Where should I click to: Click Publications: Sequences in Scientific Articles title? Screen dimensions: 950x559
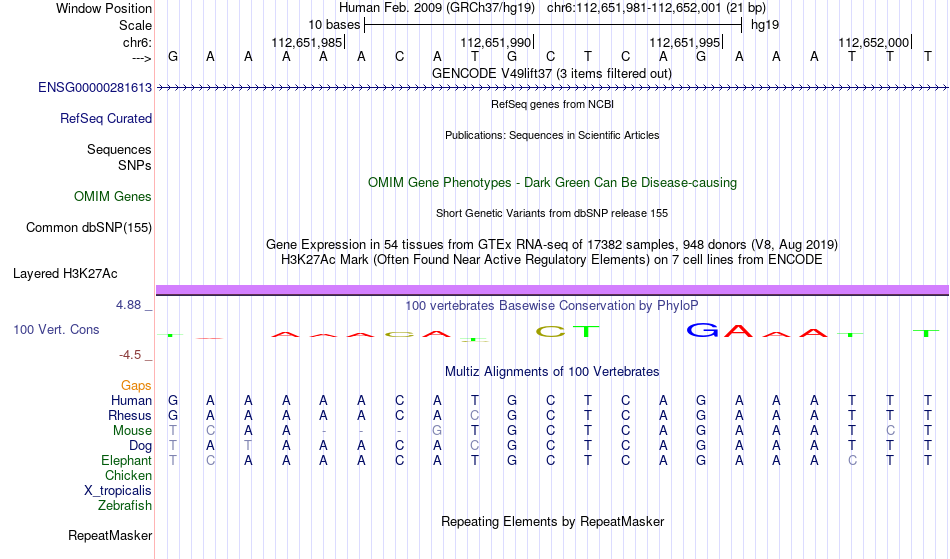click(x=552, y=135)
